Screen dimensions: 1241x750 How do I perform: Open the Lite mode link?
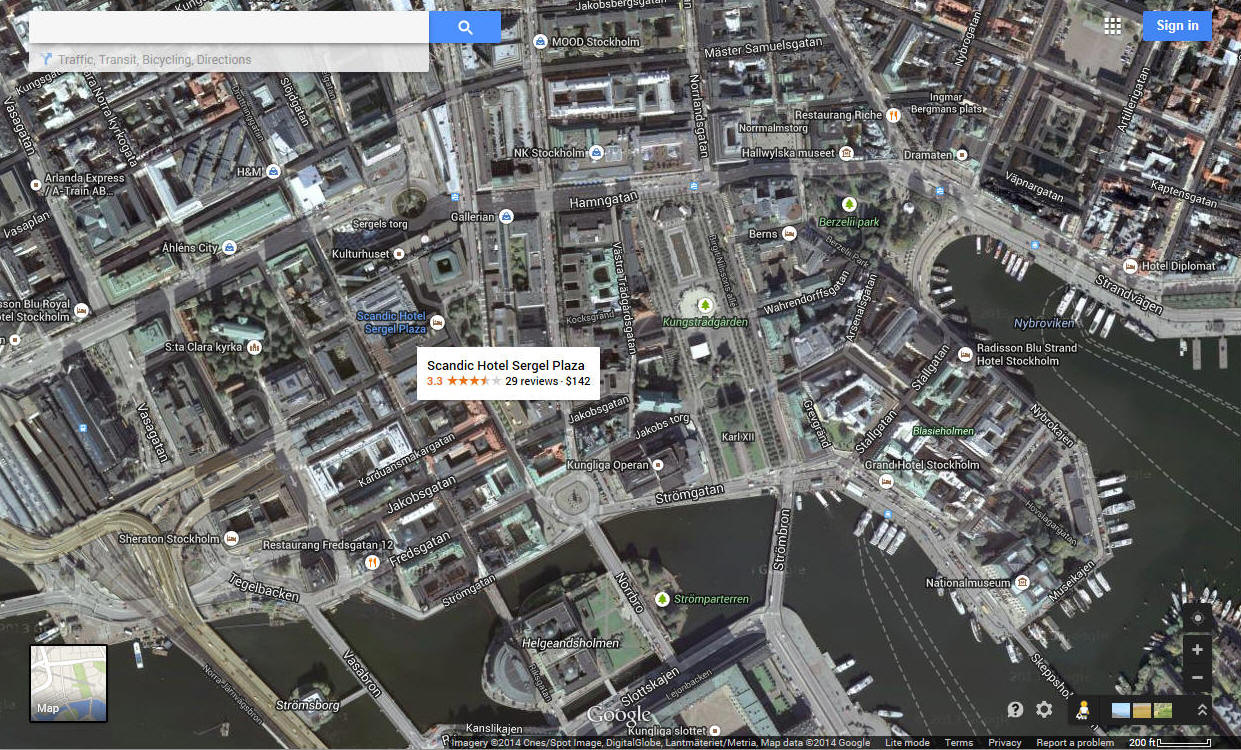907,743
